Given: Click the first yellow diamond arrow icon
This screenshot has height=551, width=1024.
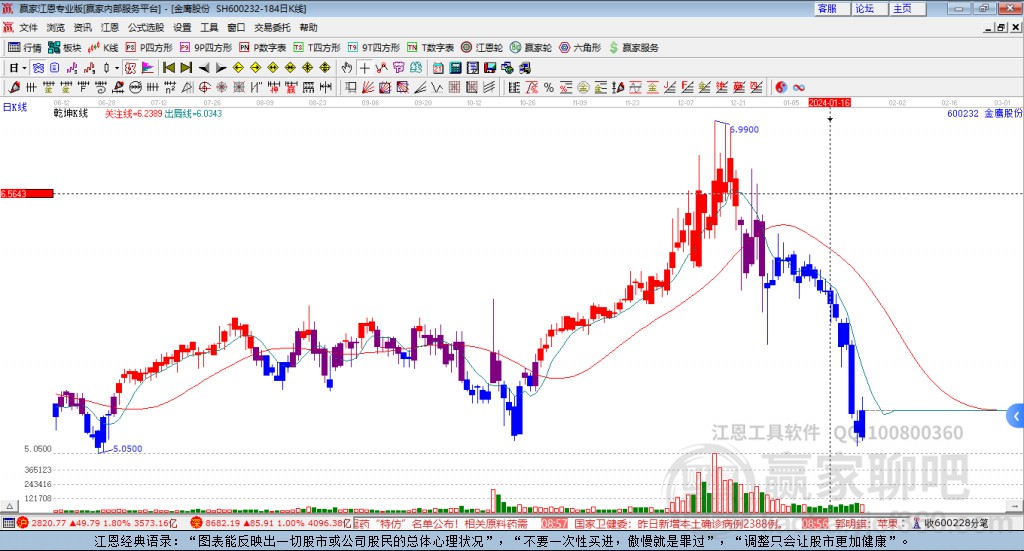Looking at the screenshot, I should (238, 68).
